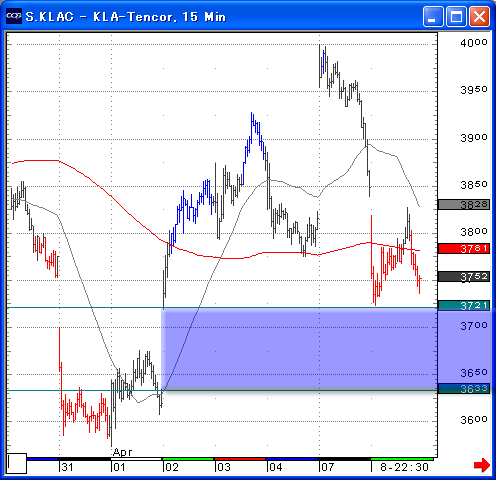Image resolution: width=496 pixels, height=480 pixels.
Task: Click the empty box at bottom-left corner
Action: 17,463
